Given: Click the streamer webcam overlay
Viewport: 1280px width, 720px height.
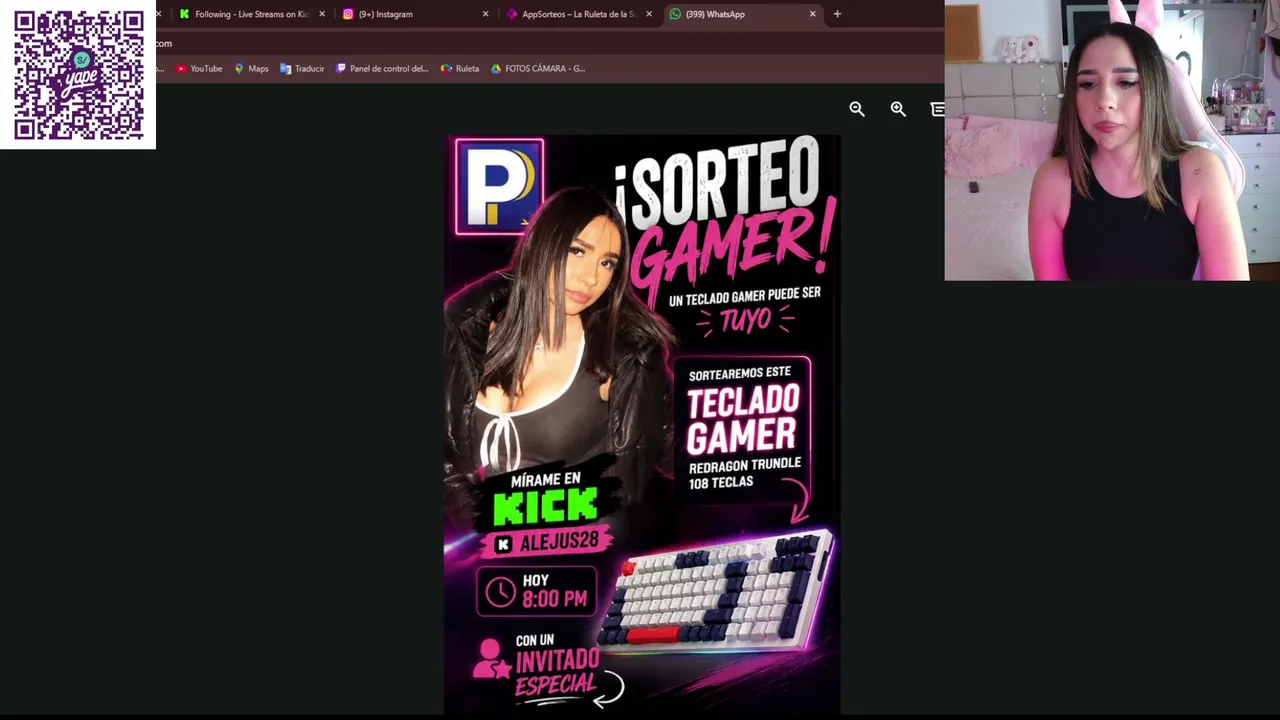Looking at the screenshot, I should [1112, 140].
